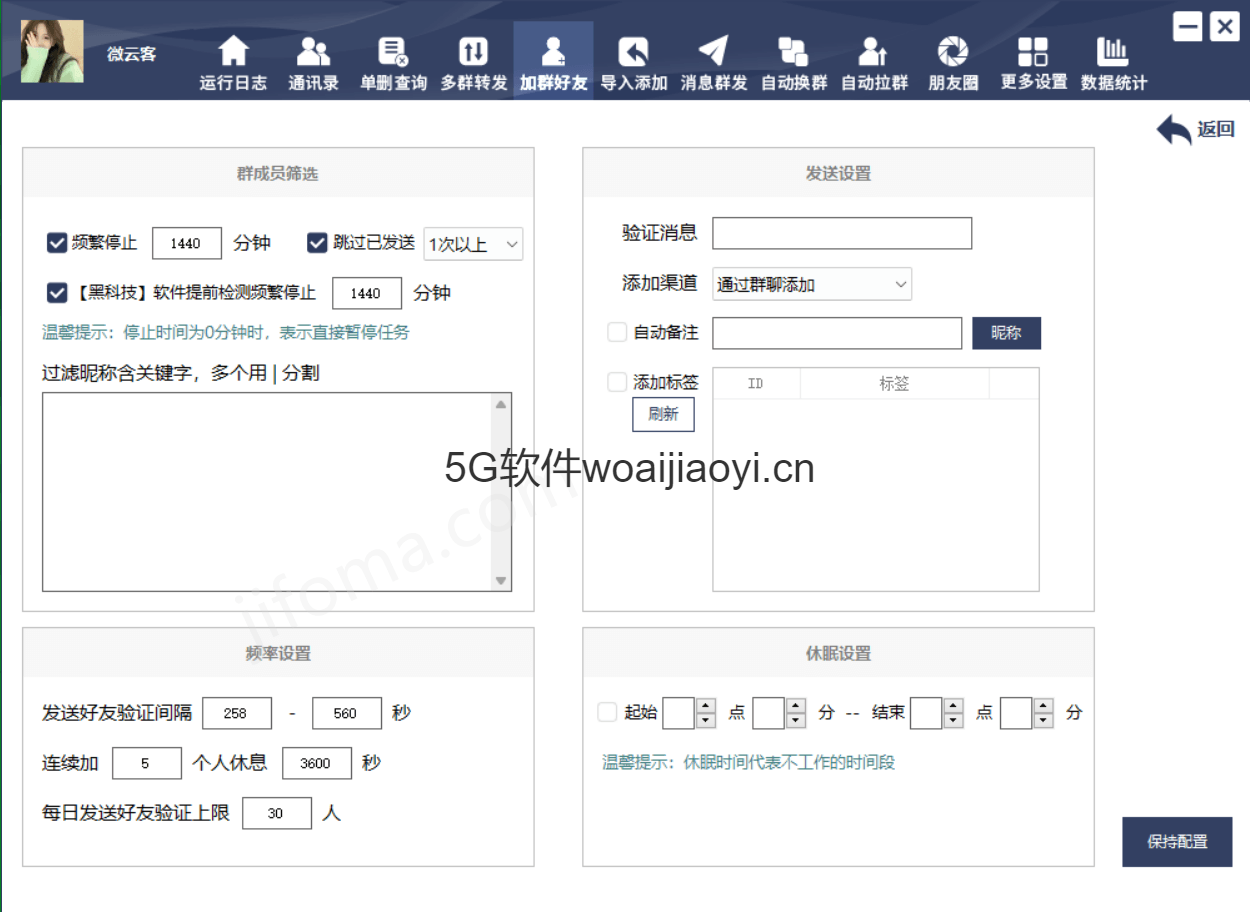Click the 起始 hour spinner arrows
This screenshot has height=912, width=1250.
click(706, 713)
